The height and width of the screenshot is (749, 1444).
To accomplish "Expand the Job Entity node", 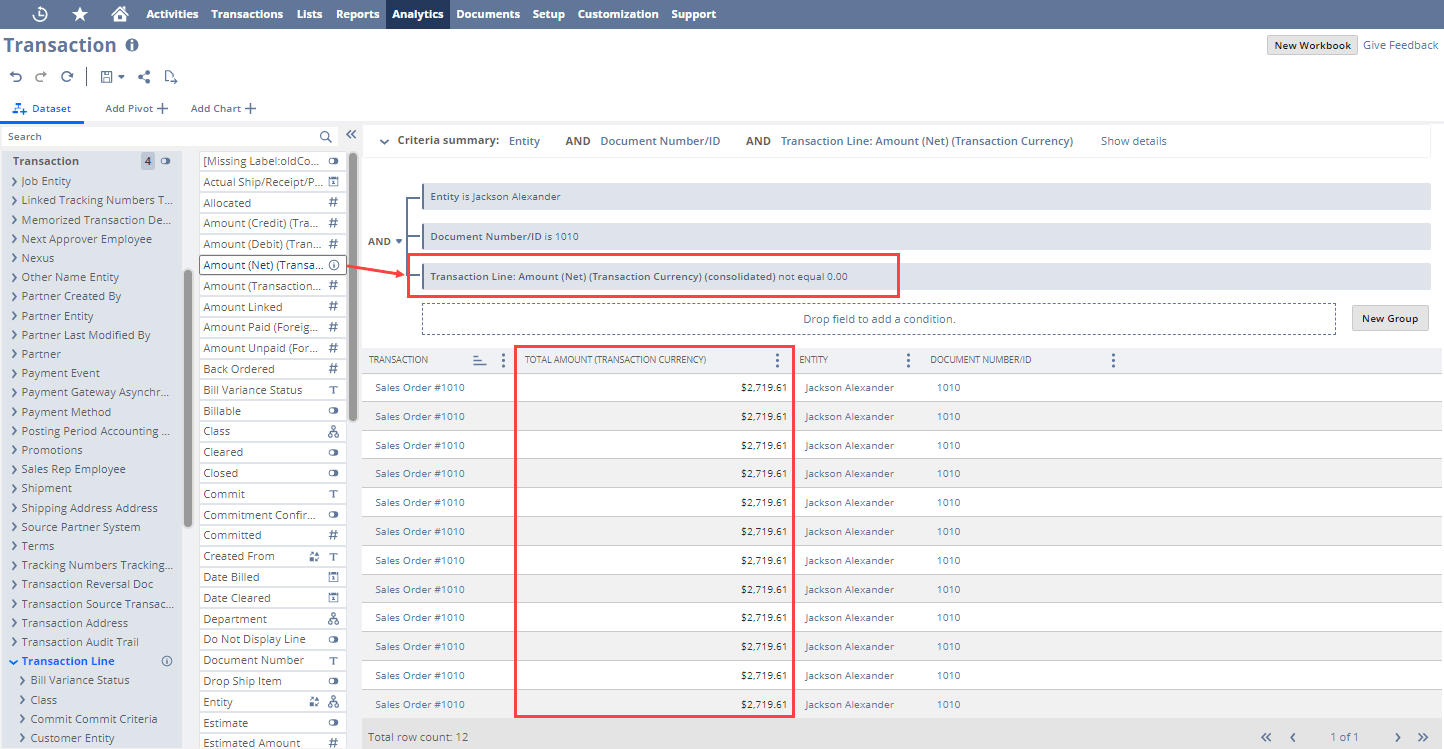I will (15, 182).
